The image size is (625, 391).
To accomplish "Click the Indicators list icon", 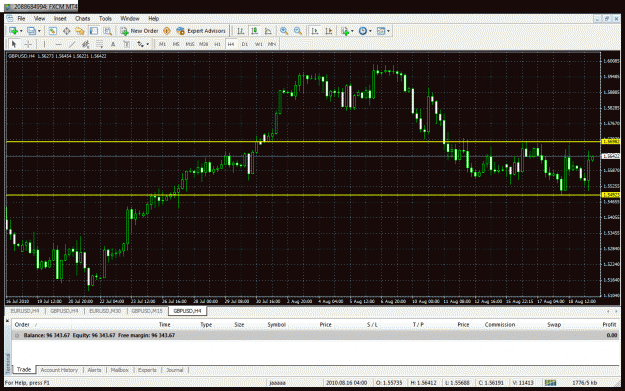I will [345, 31].
